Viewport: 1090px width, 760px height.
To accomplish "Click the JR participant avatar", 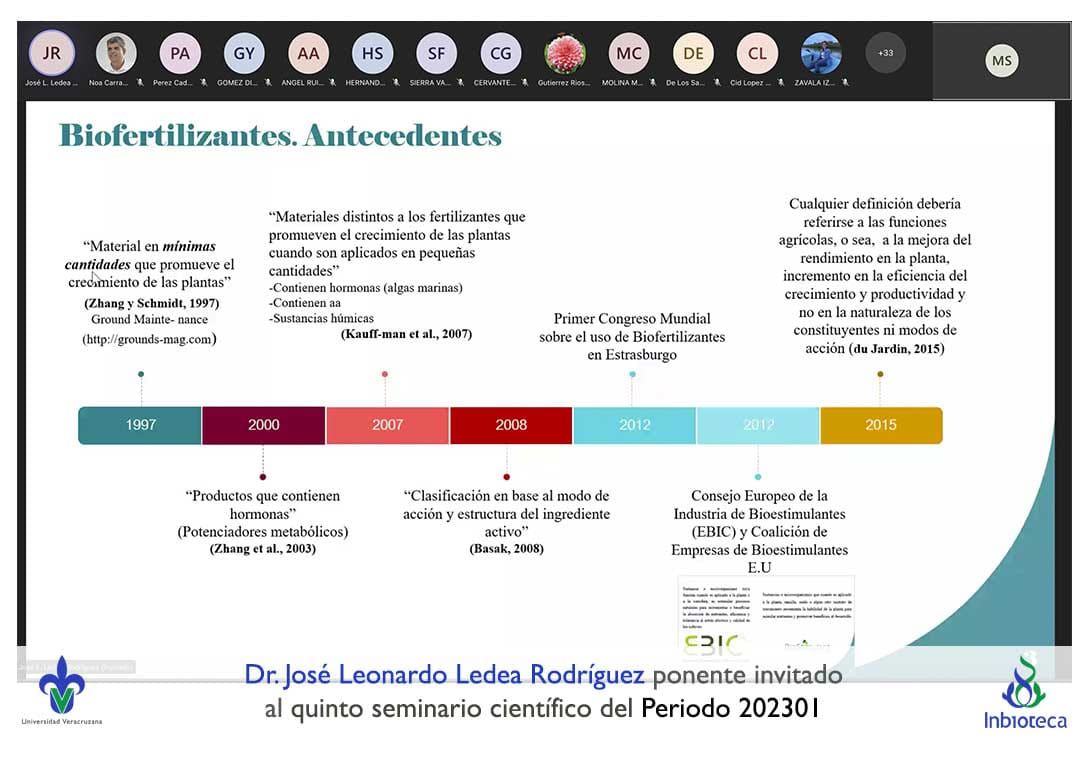I will point(51,53).
